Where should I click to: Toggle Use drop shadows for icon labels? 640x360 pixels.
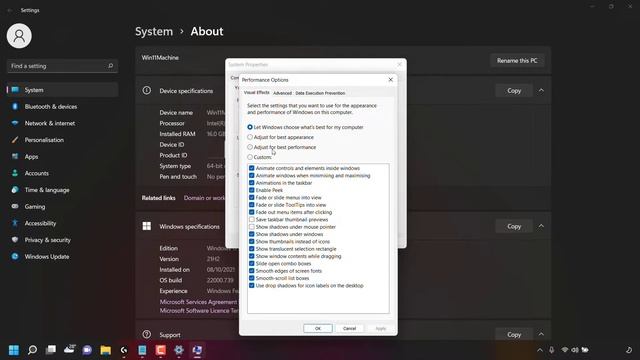click(x=252, y=286)
